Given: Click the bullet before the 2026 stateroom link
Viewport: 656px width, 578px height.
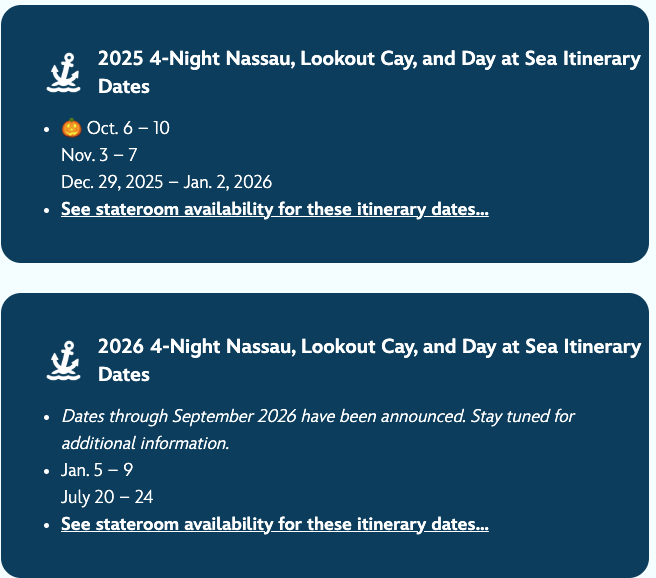Looking at the screenshot, I should [x=46, y=525].
